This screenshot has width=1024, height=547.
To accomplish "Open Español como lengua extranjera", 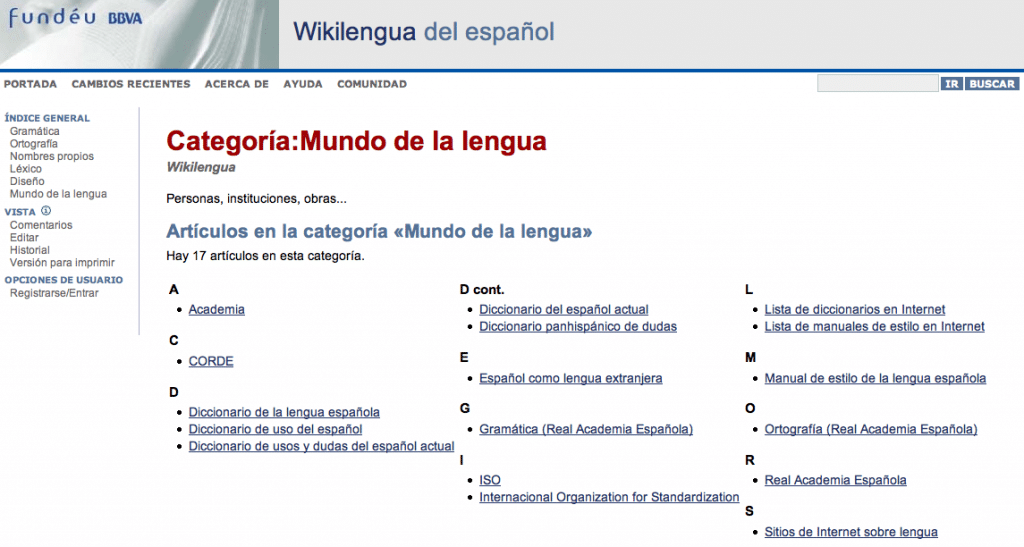I will [x=571, y=378].
